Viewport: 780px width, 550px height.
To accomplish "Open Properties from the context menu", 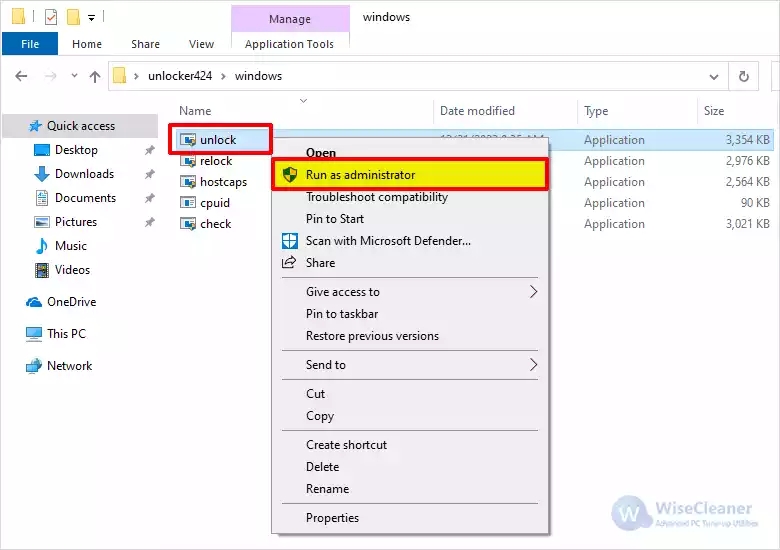I will (410, 518).
